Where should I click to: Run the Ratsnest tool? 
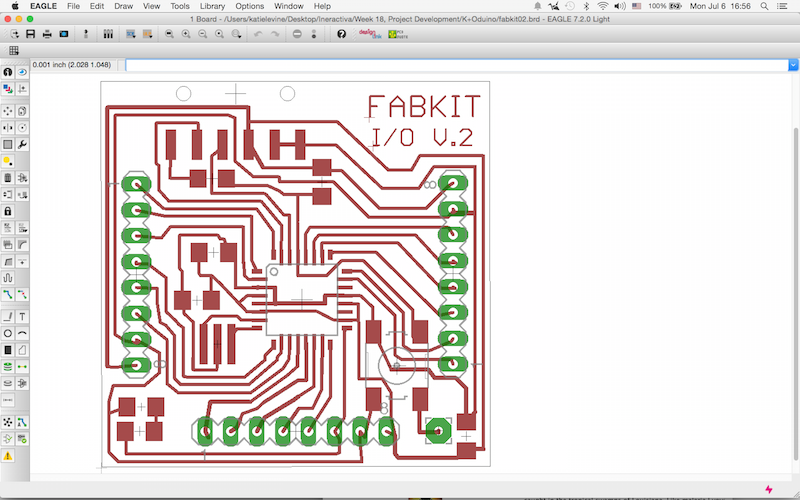8,422
